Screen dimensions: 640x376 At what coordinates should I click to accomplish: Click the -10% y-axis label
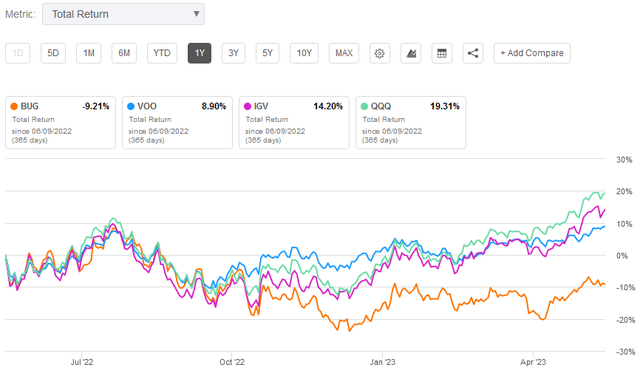[x=625, y=288]
